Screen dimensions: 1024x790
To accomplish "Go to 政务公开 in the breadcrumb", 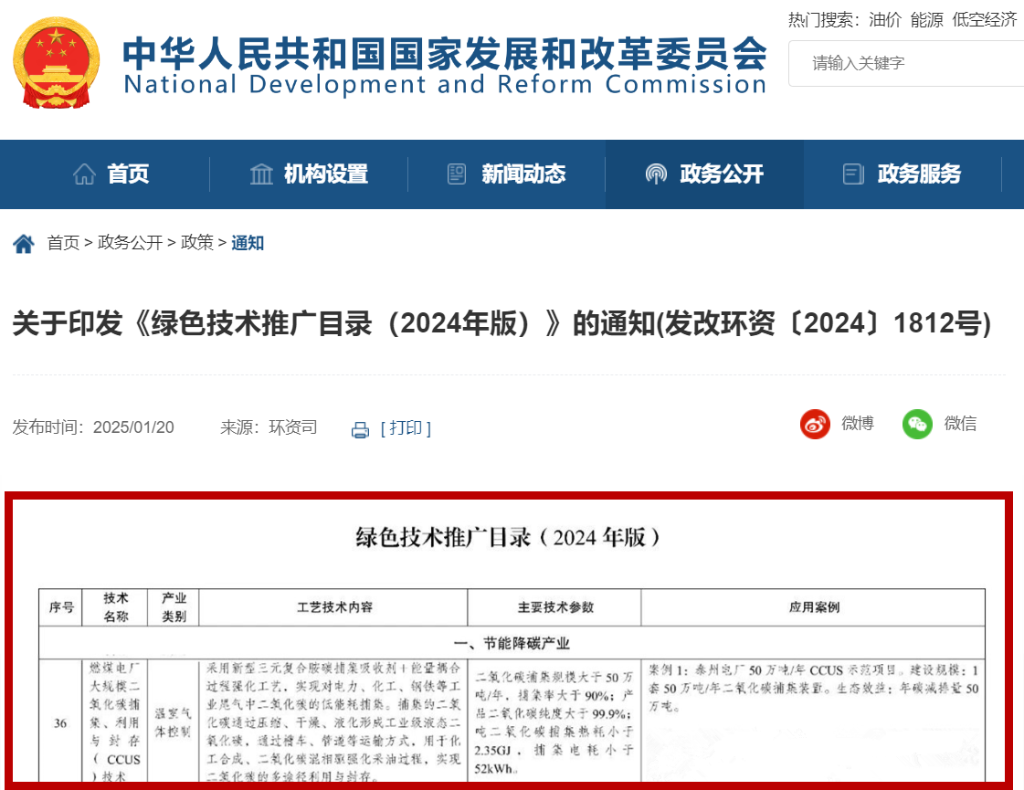I will click(130, 243).
